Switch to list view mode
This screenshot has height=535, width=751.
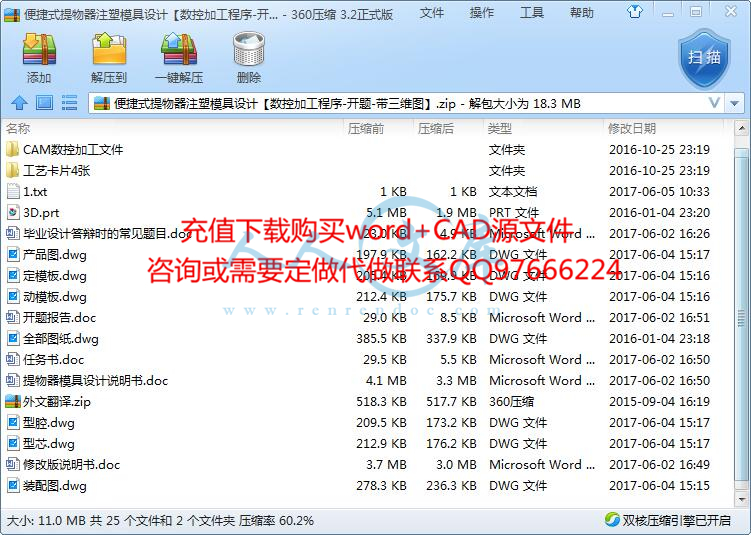click(69, 102)
